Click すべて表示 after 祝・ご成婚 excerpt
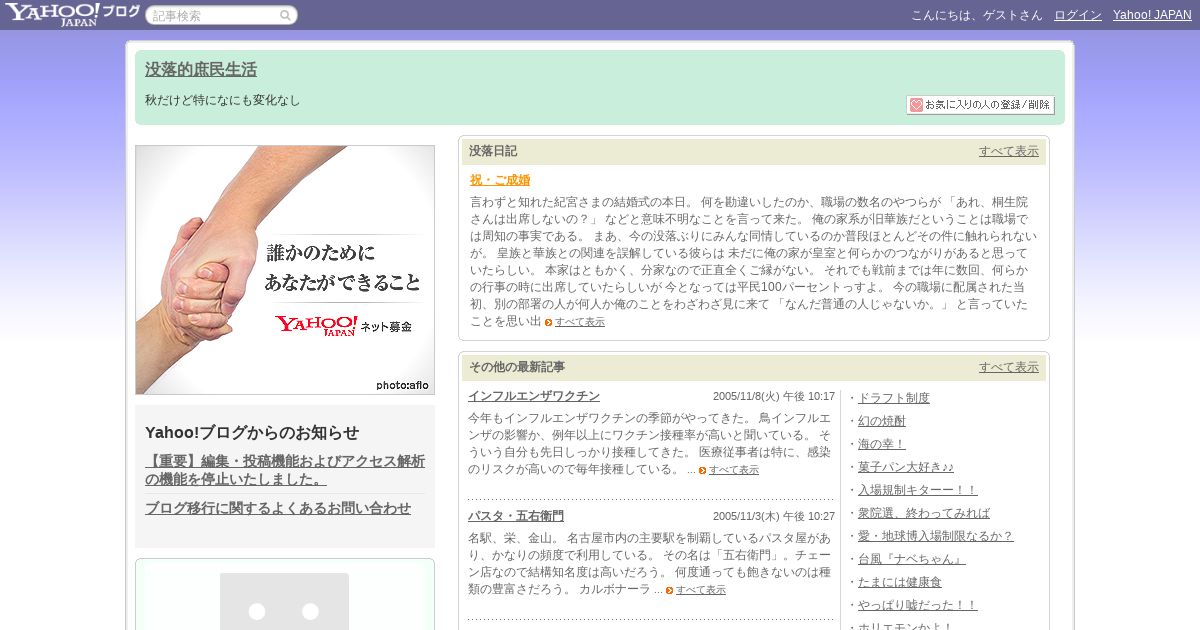The image size is (1200, 630). tap(580, 322)
